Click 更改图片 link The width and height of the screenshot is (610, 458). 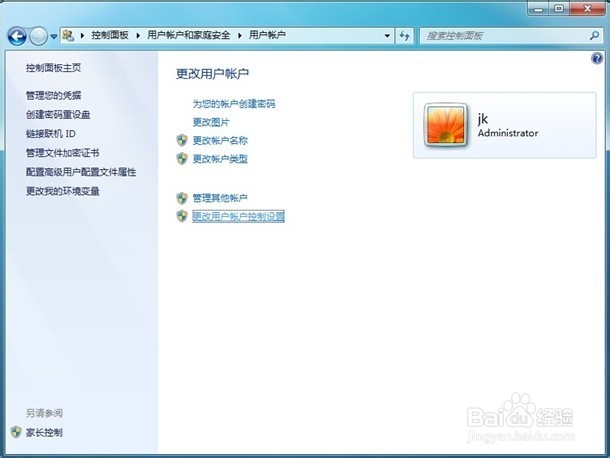[211, 122]
